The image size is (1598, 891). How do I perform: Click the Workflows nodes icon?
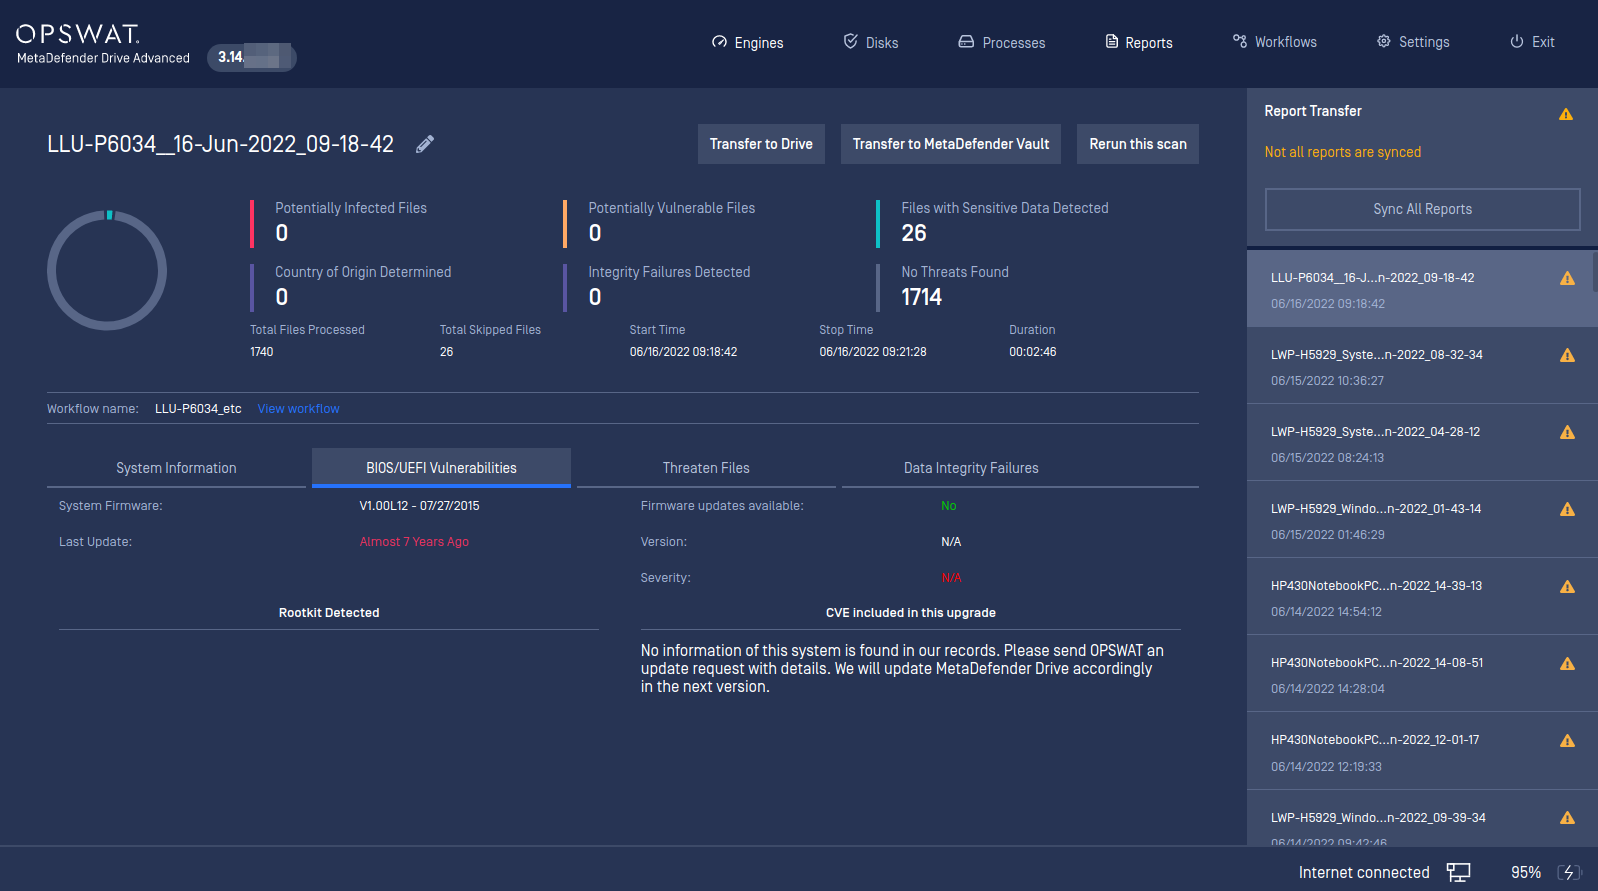1240,41
